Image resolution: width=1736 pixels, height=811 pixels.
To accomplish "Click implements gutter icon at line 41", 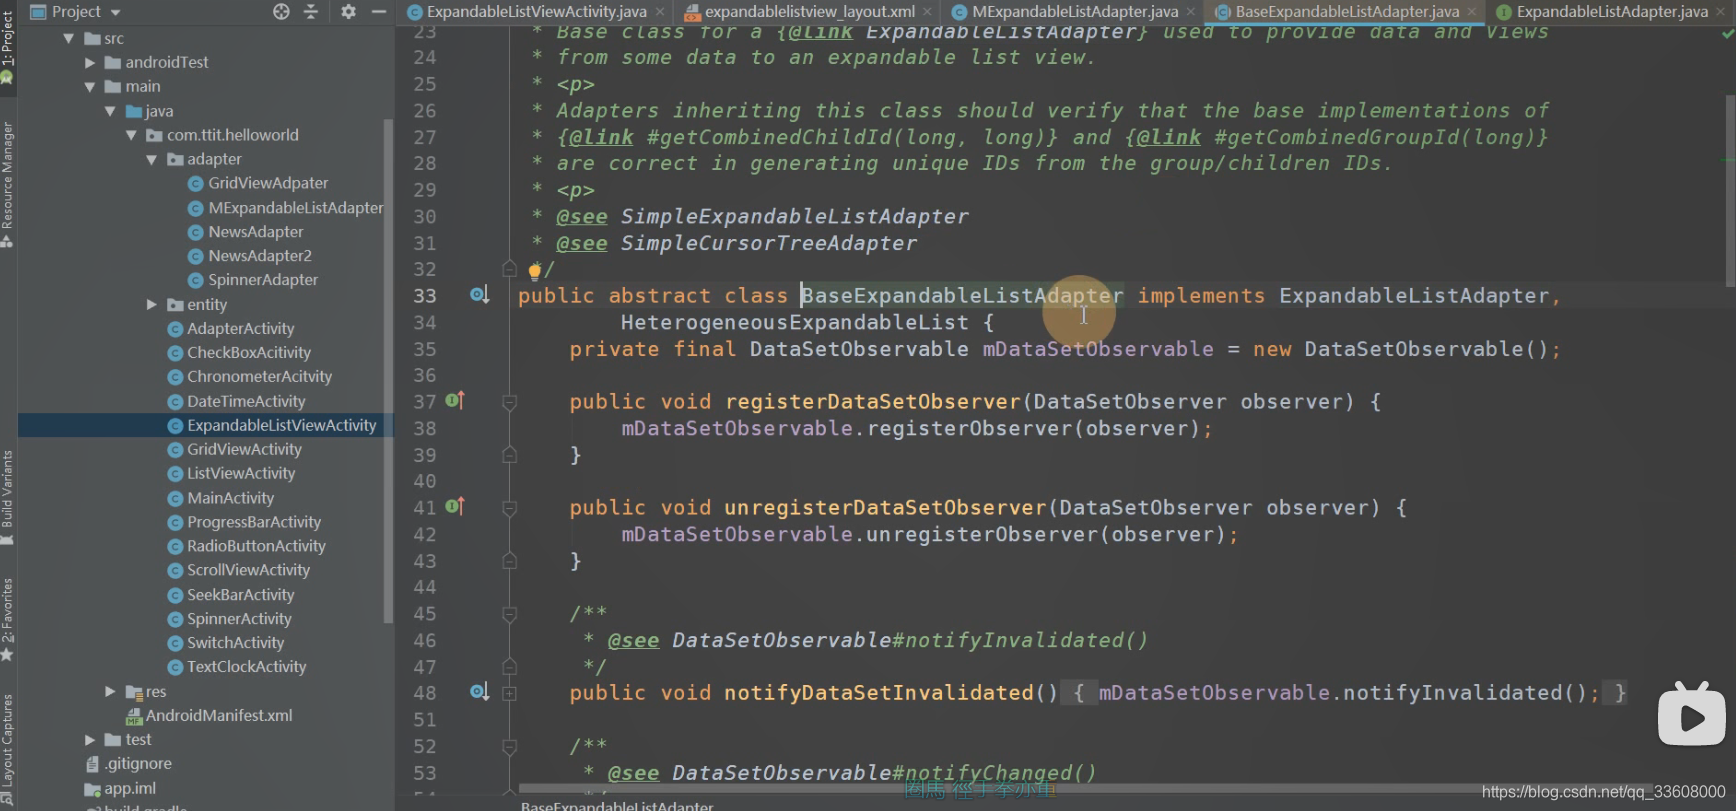I will [x=455, y=507].
